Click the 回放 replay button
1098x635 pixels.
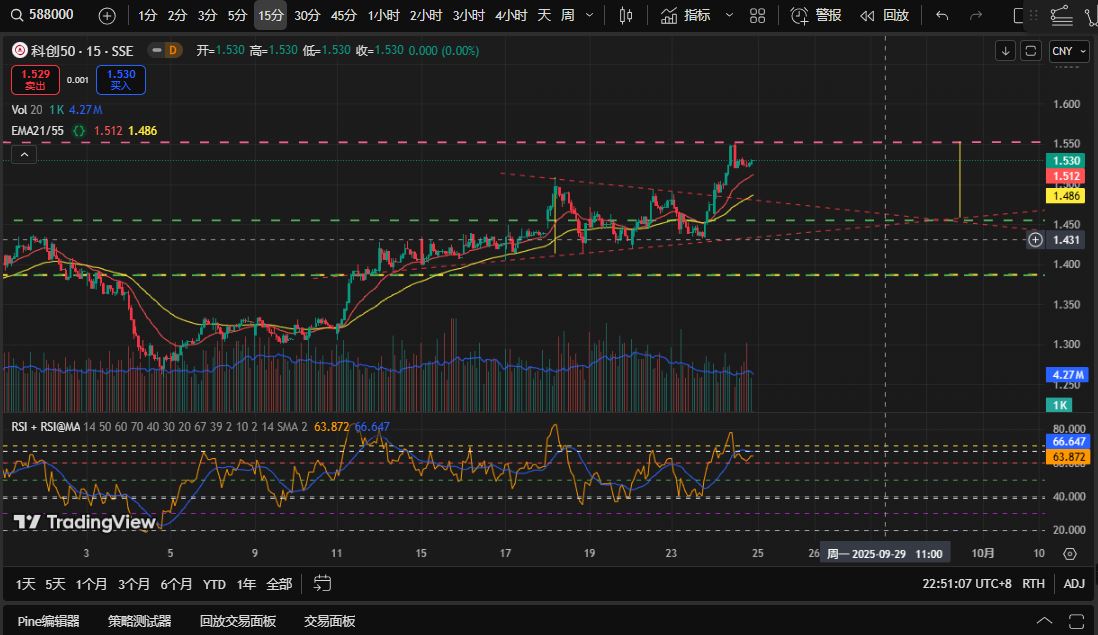tap(885, 16)
